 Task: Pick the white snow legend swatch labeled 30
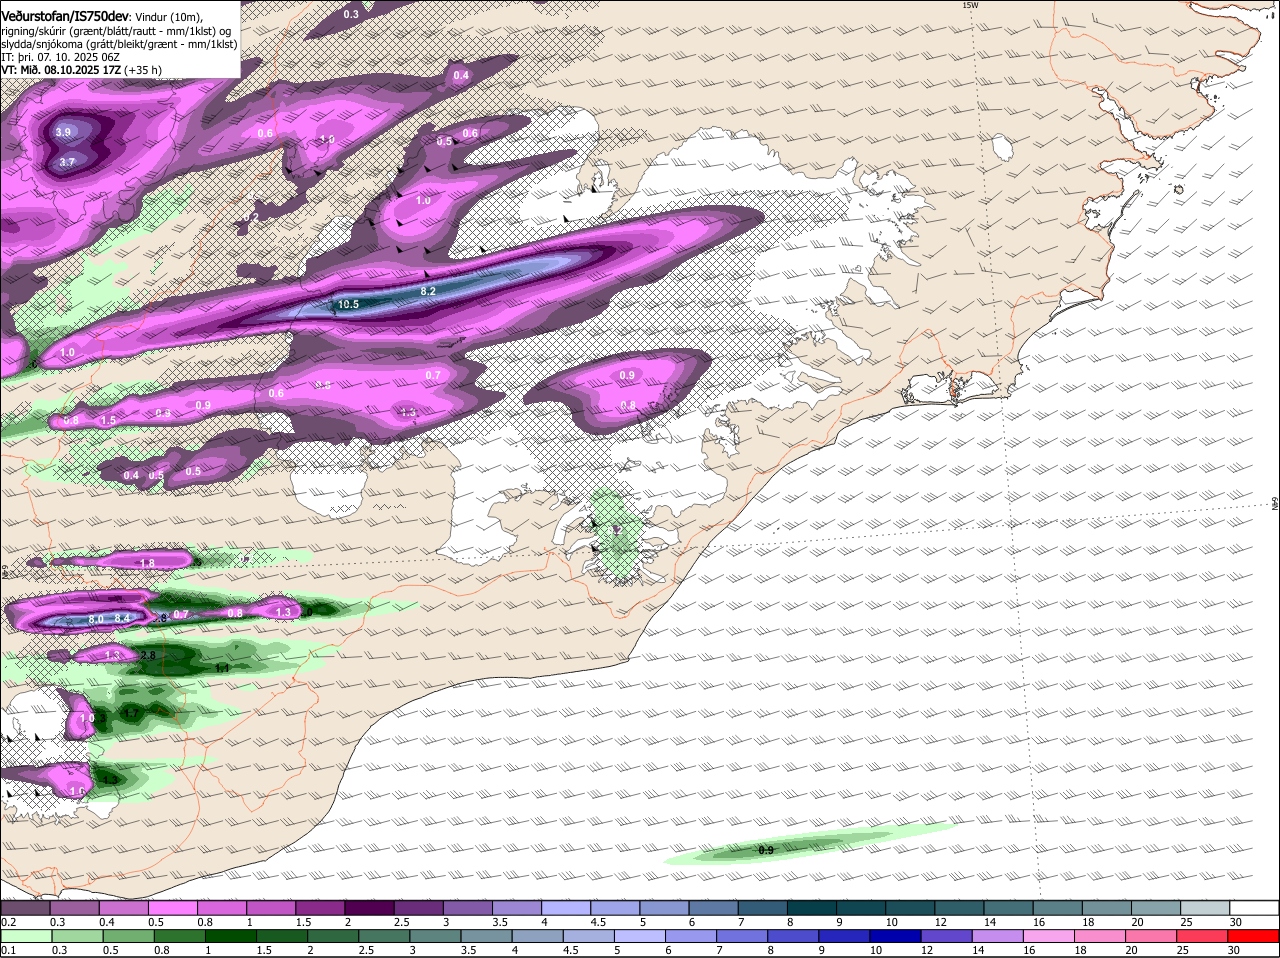[1255, 907]
